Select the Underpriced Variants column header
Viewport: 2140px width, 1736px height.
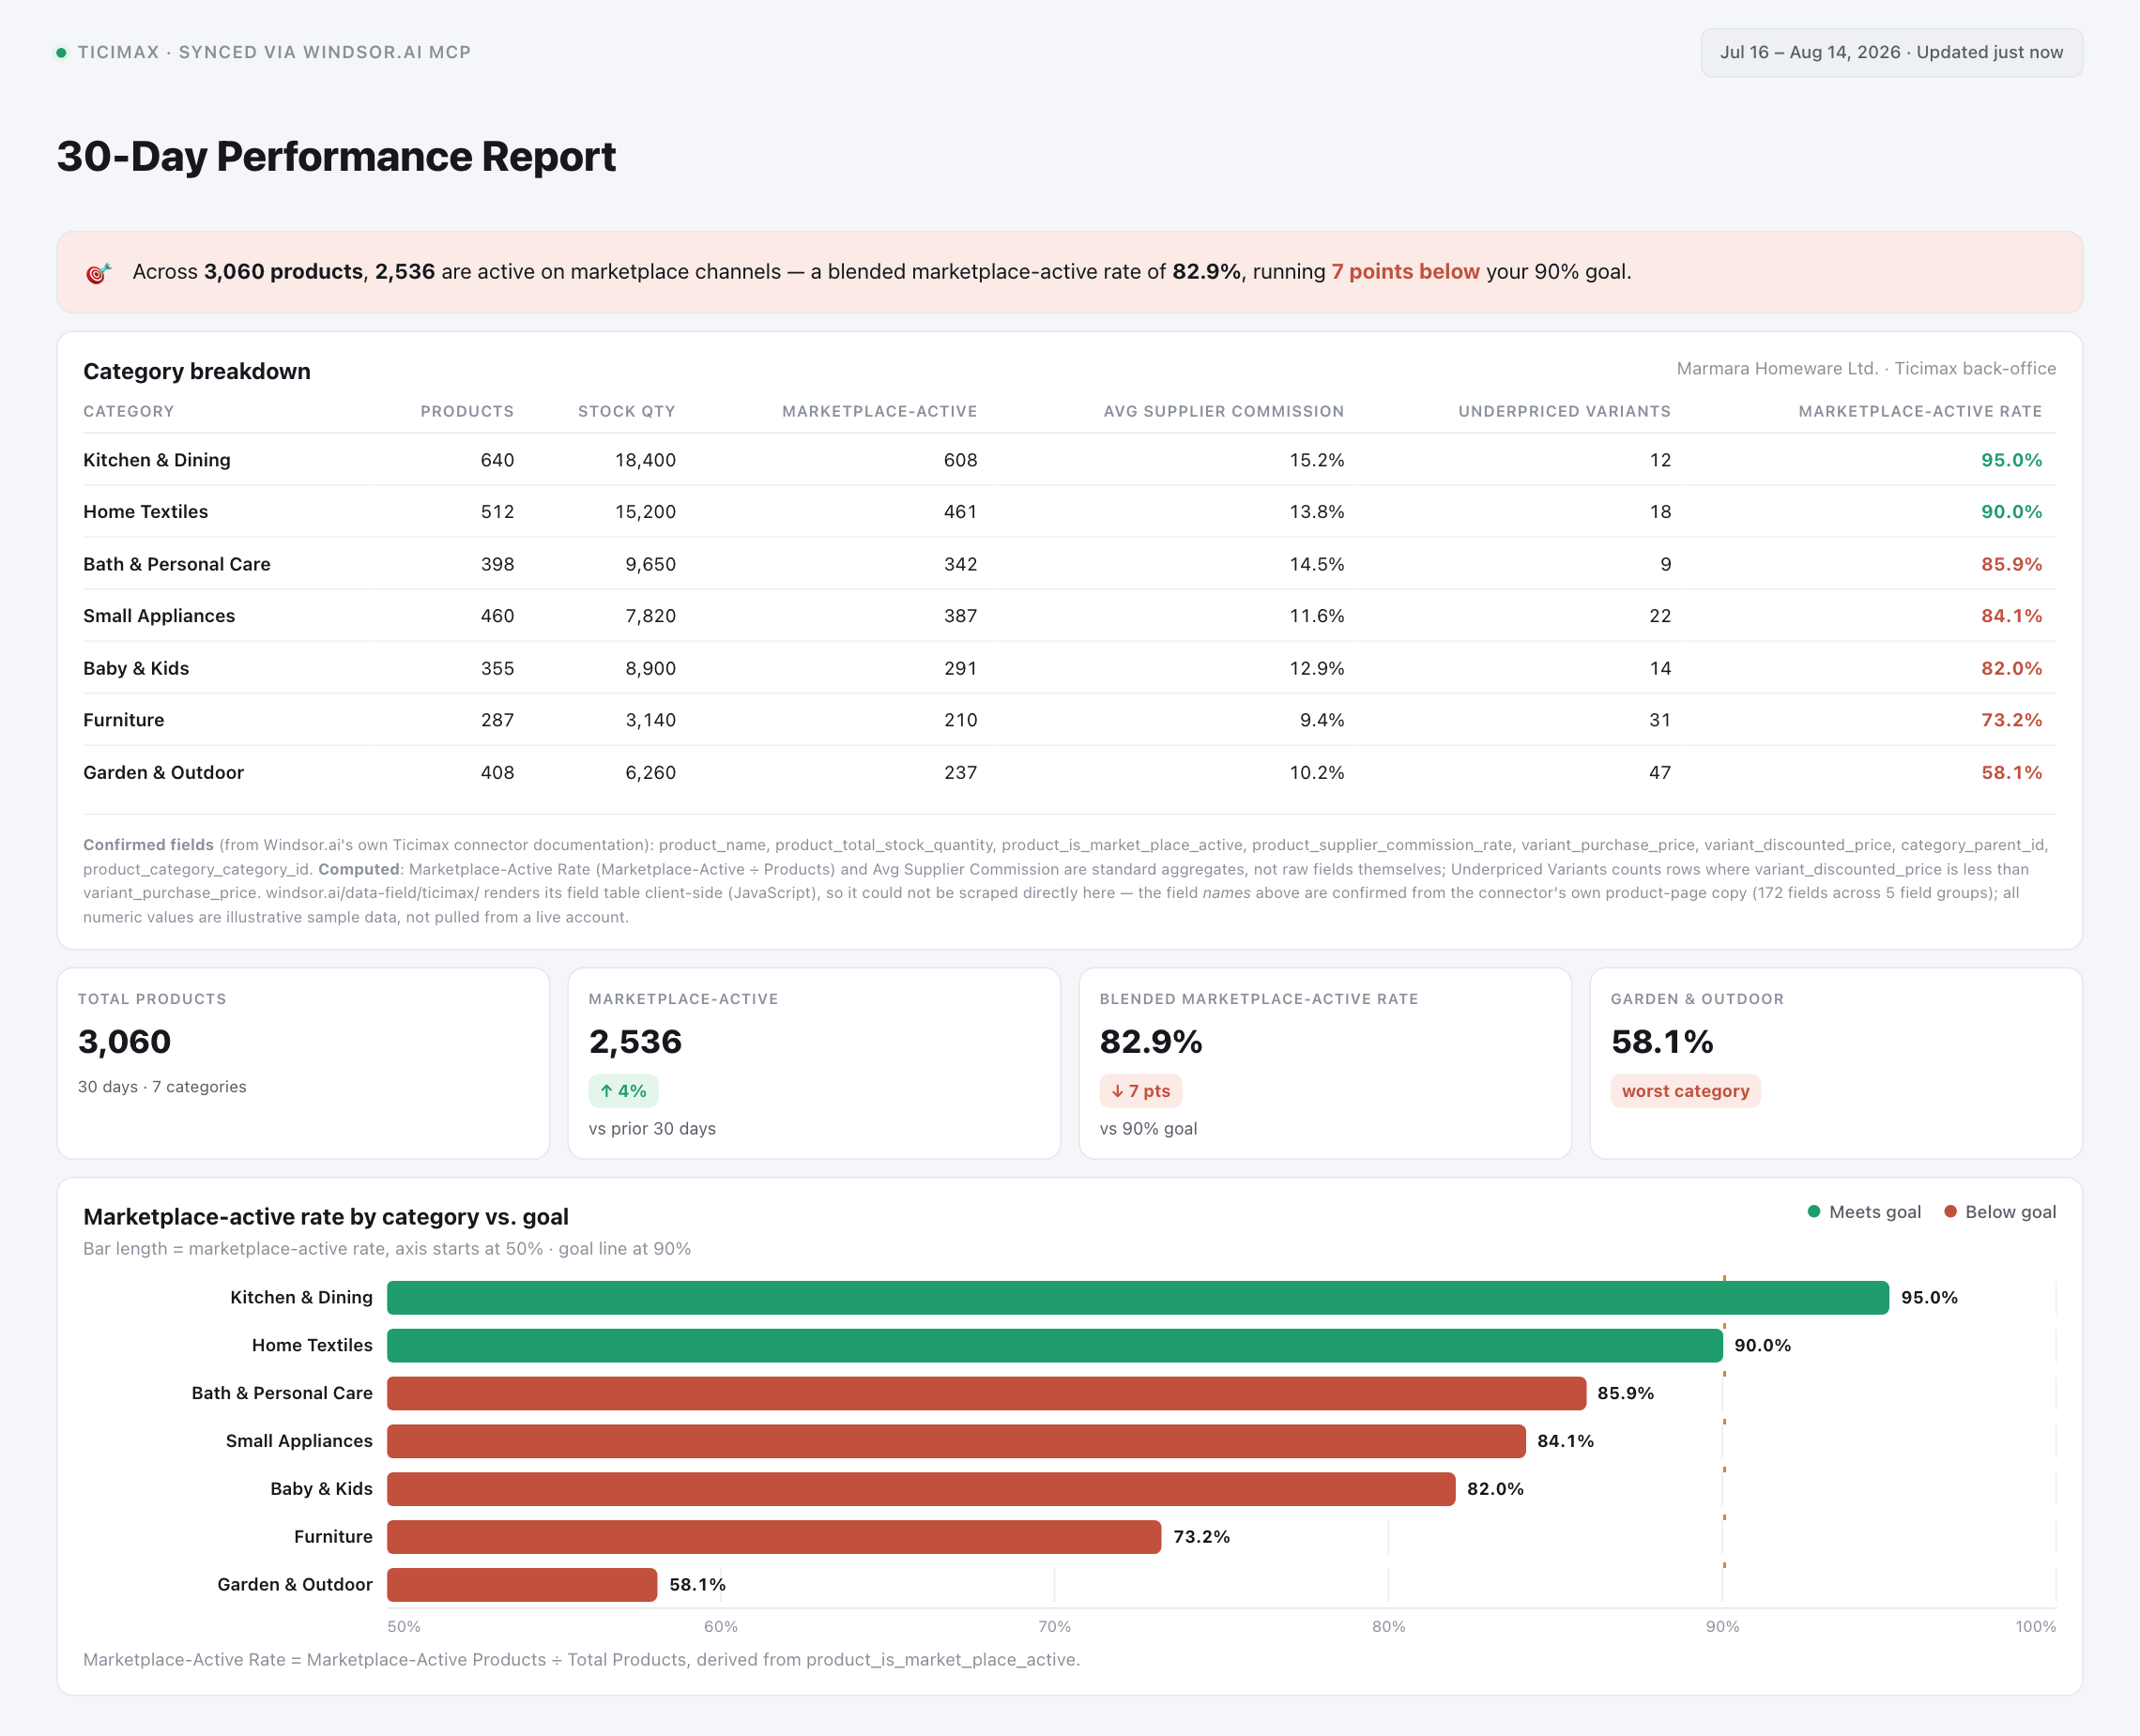(x=1564, y=411)
